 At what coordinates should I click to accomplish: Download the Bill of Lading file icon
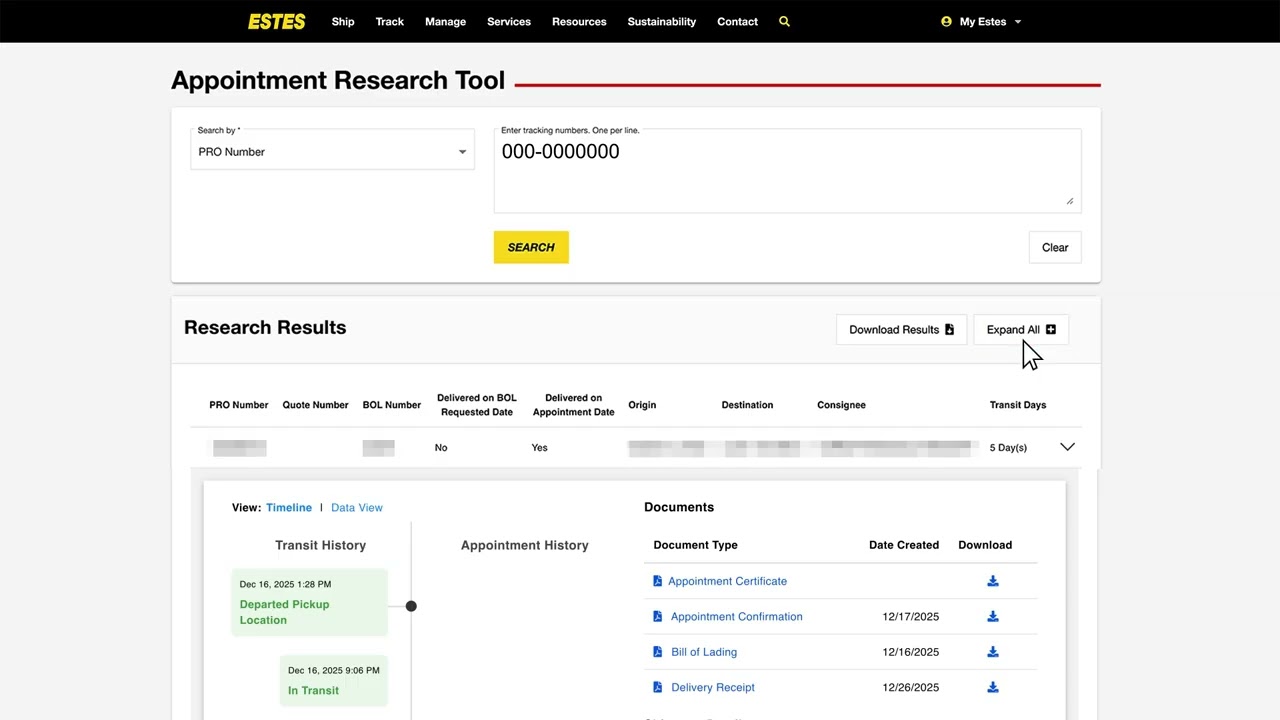[x=993, y=652]
